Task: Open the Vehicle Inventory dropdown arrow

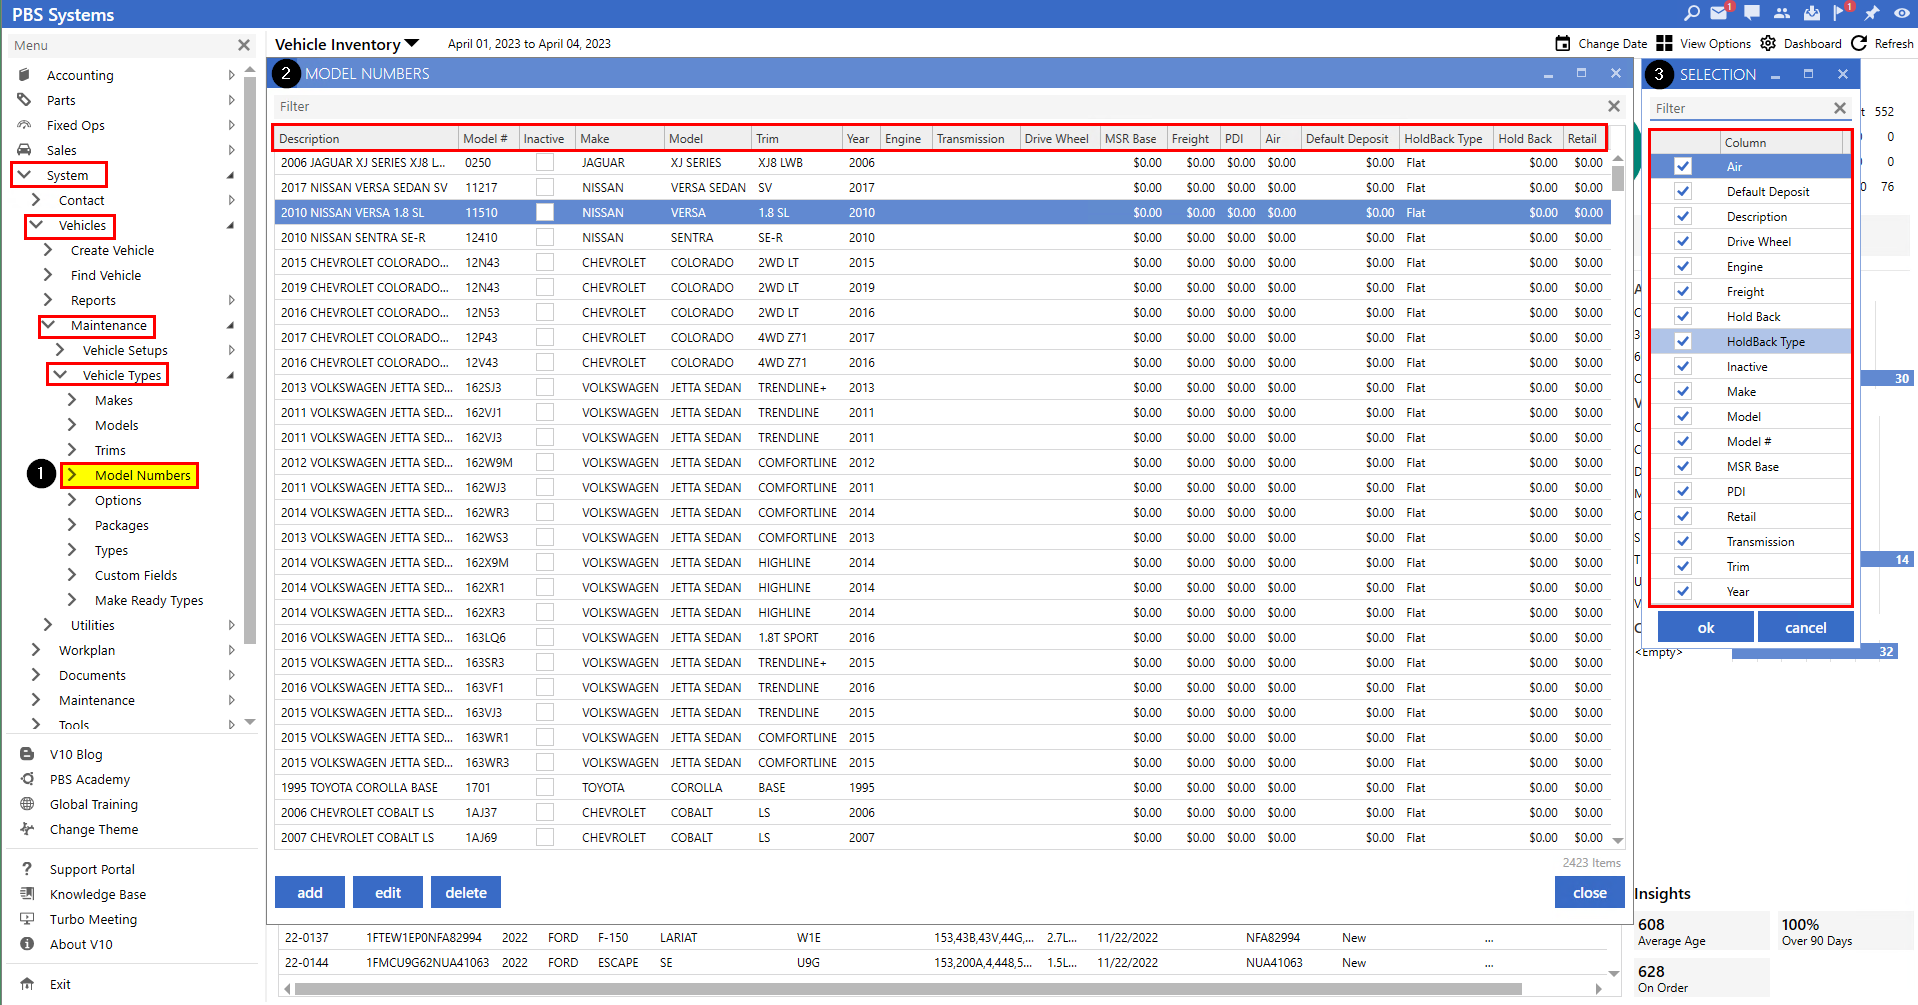Action: (412, 44)
